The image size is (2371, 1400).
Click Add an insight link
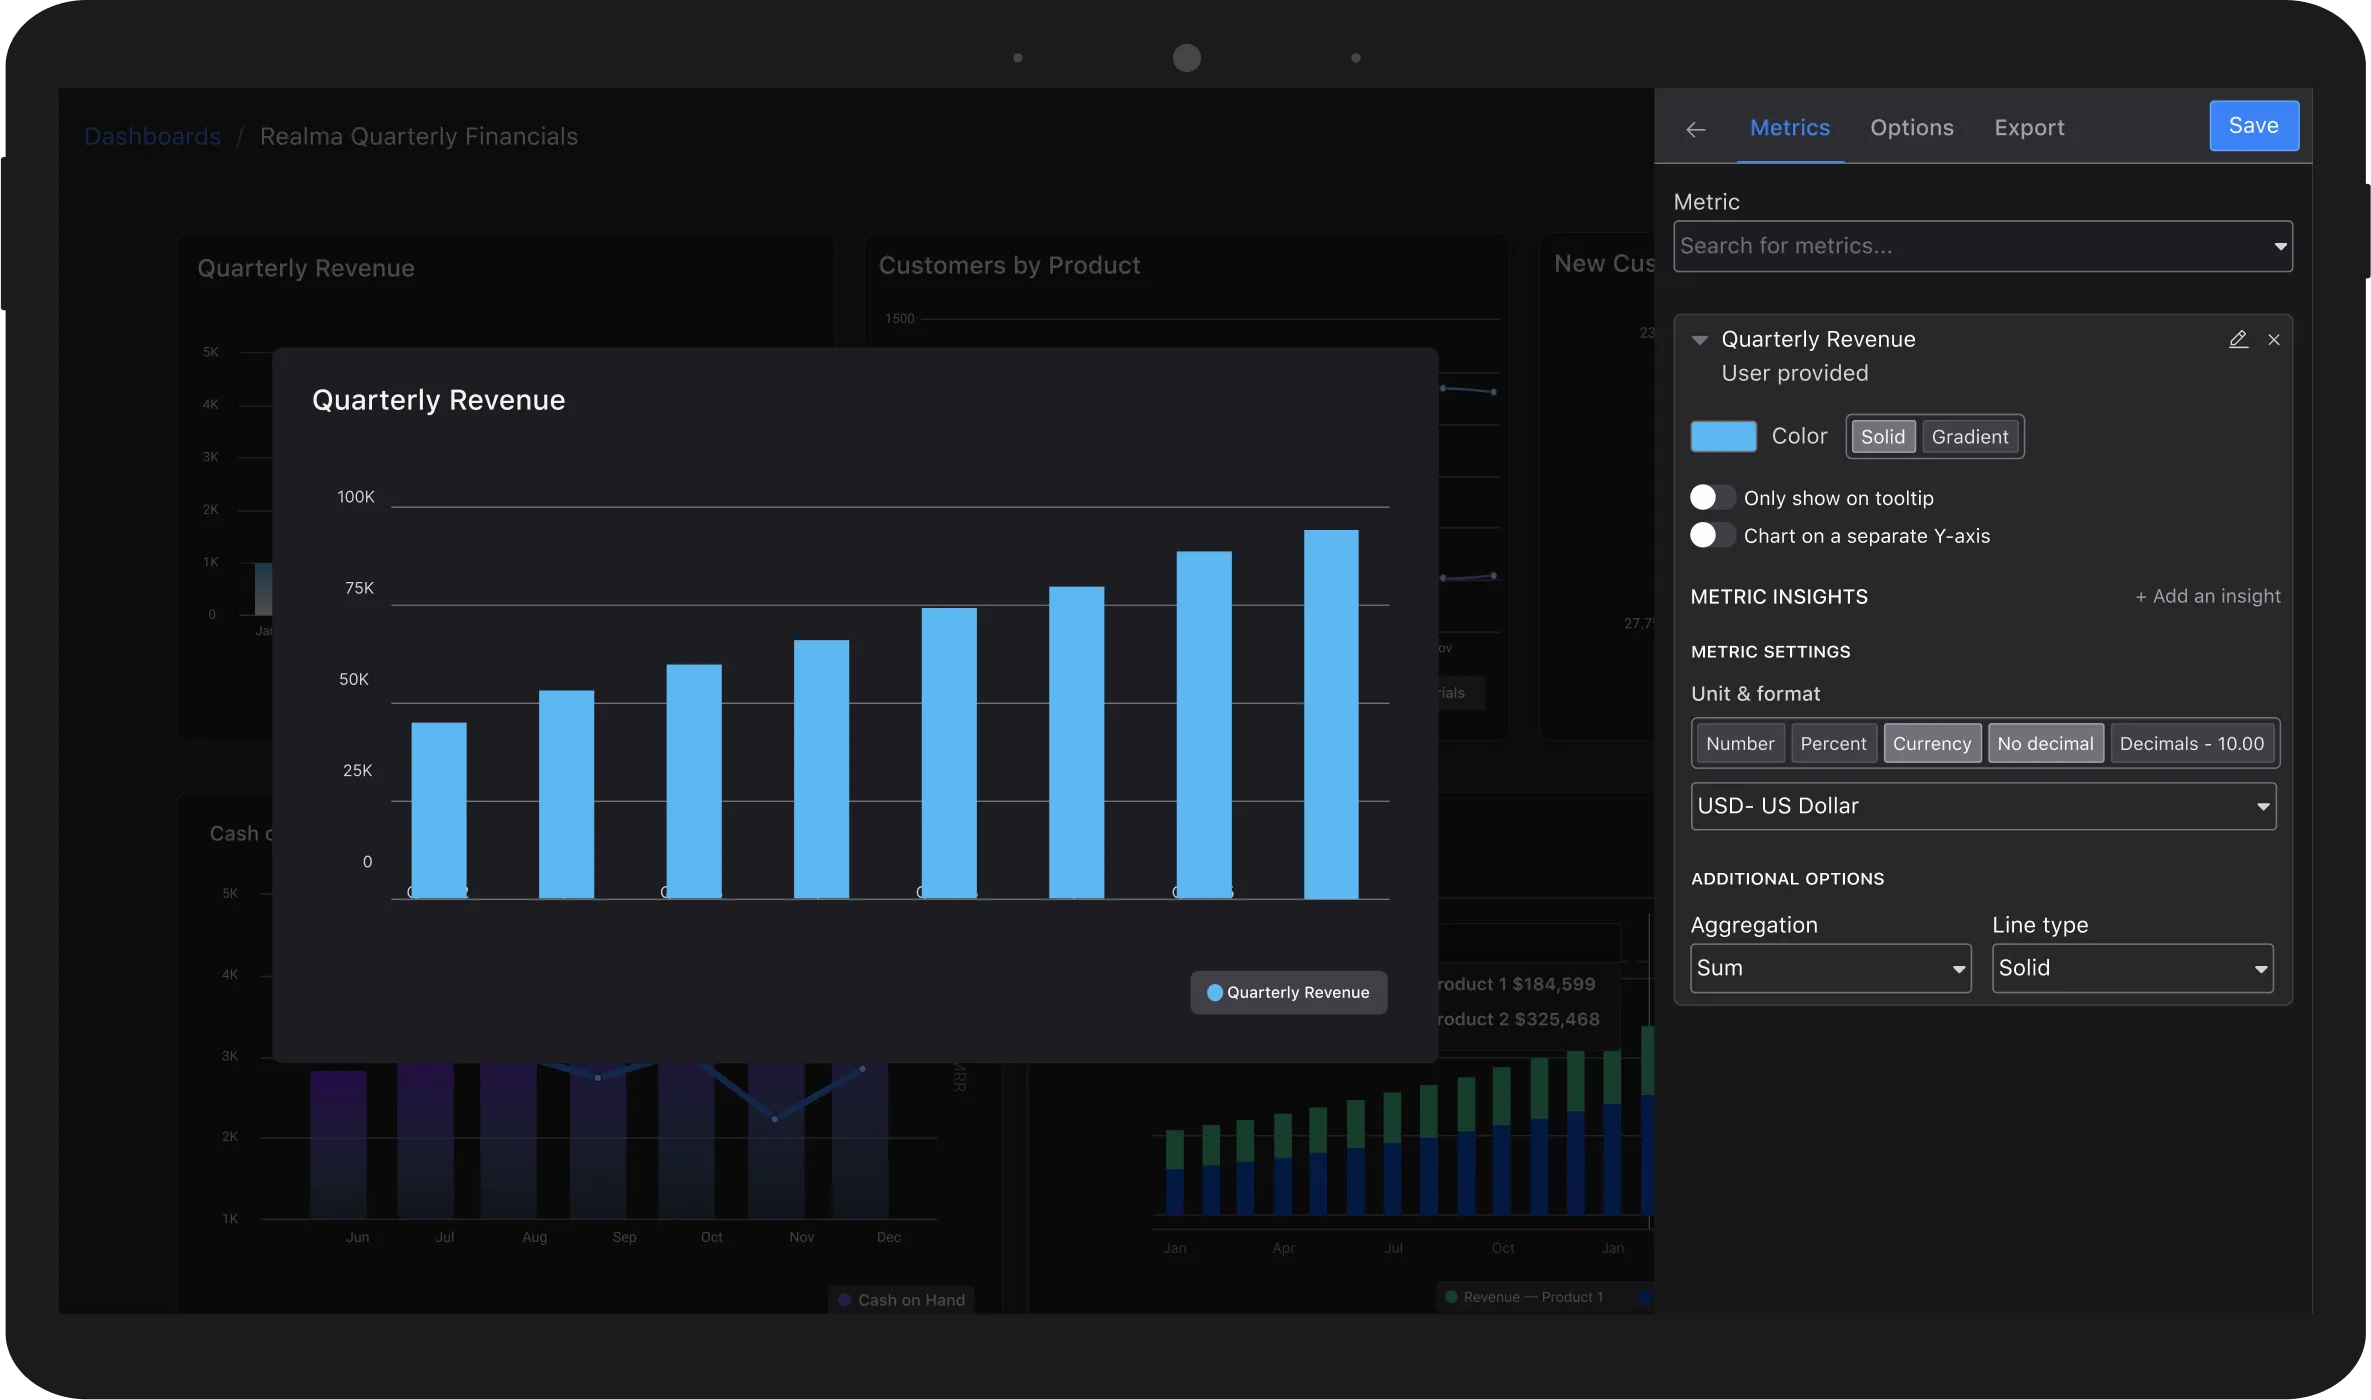pos(2208,596)
